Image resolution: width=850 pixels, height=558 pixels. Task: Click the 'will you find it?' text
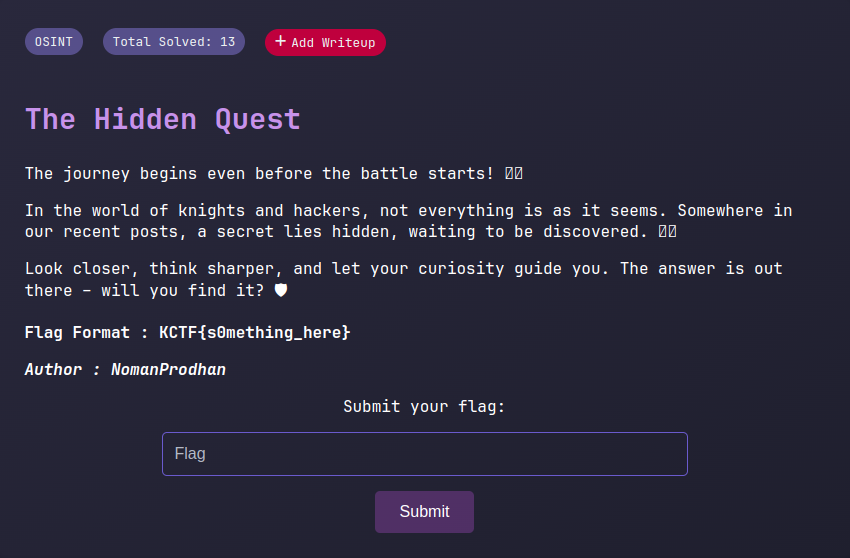[183, 291]
